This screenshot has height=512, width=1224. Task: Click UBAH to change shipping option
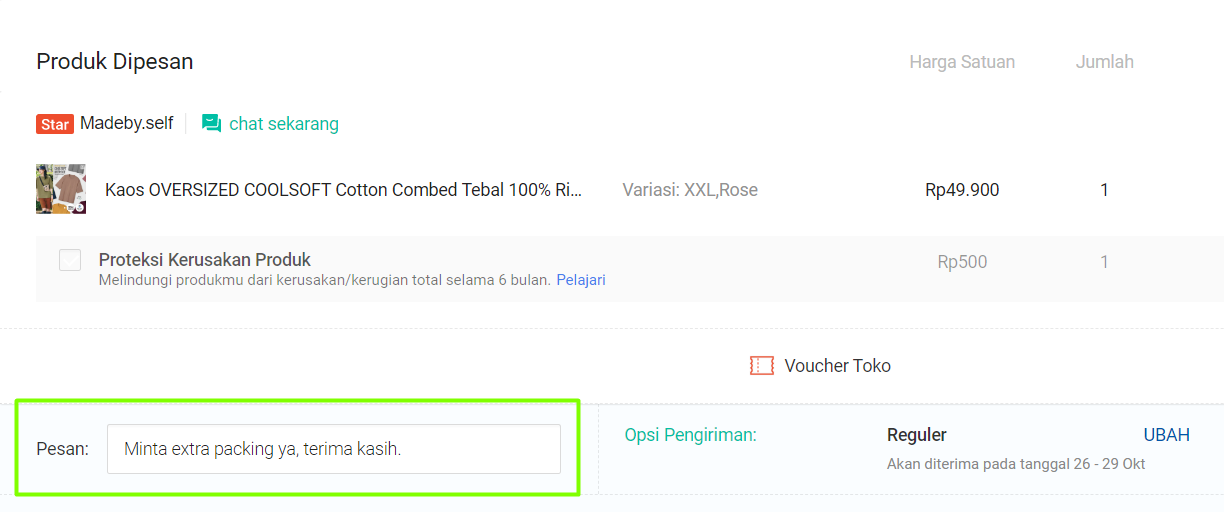[1167, 435]
